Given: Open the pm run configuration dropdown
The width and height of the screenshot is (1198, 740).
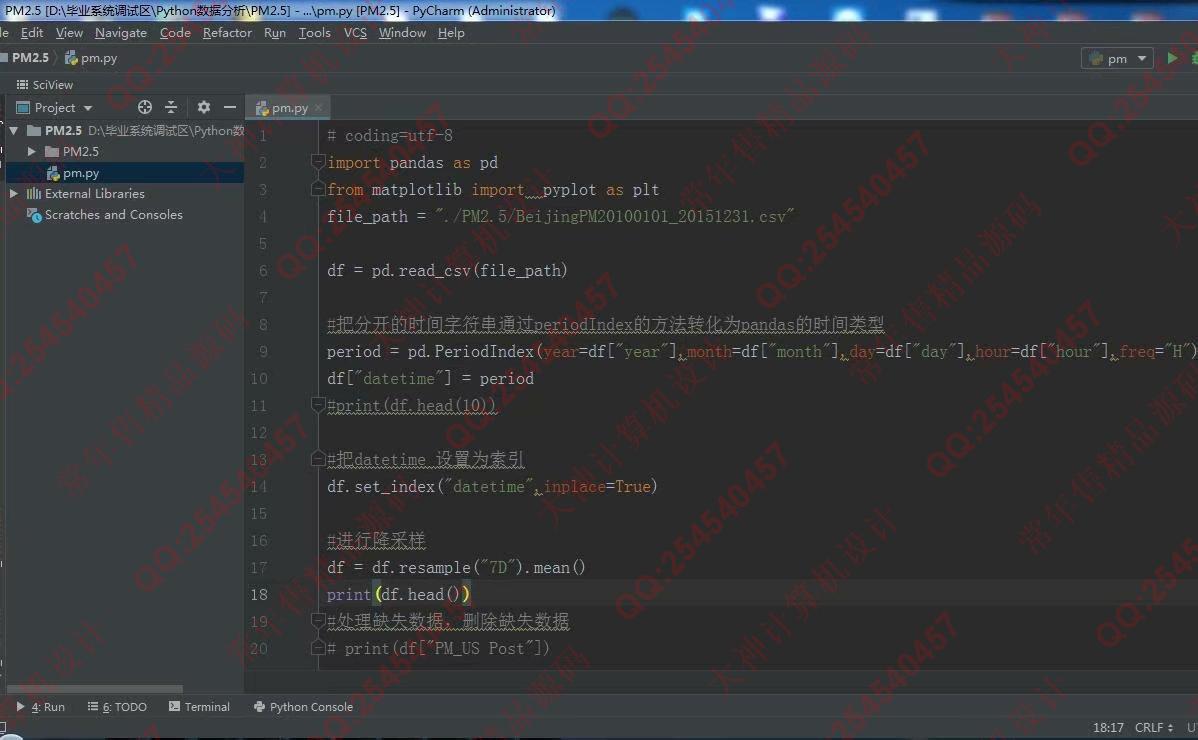Looking at the screenshot, I should pyautogui.click(x=1117, y=59).
